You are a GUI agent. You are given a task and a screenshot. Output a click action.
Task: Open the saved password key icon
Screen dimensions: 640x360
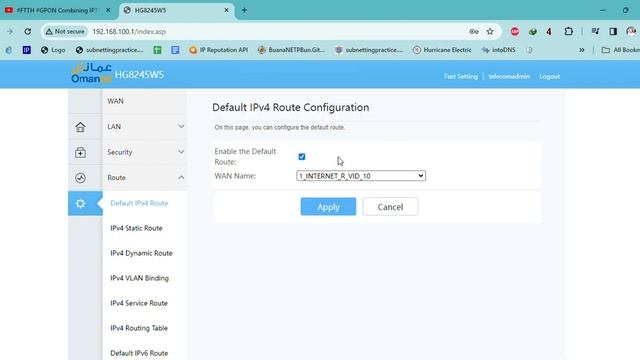pyautogui.click(x=473, y=31)
